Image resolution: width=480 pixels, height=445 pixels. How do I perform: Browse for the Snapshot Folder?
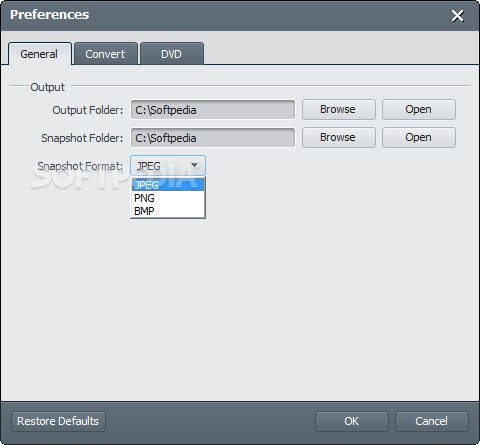(x=339, y=137)
